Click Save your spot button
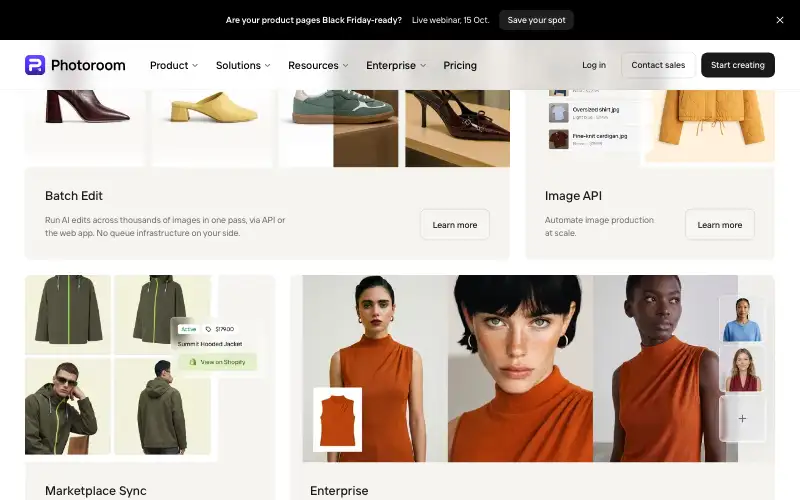This screenshot has width=800, height=500. [x=536, y=20]
